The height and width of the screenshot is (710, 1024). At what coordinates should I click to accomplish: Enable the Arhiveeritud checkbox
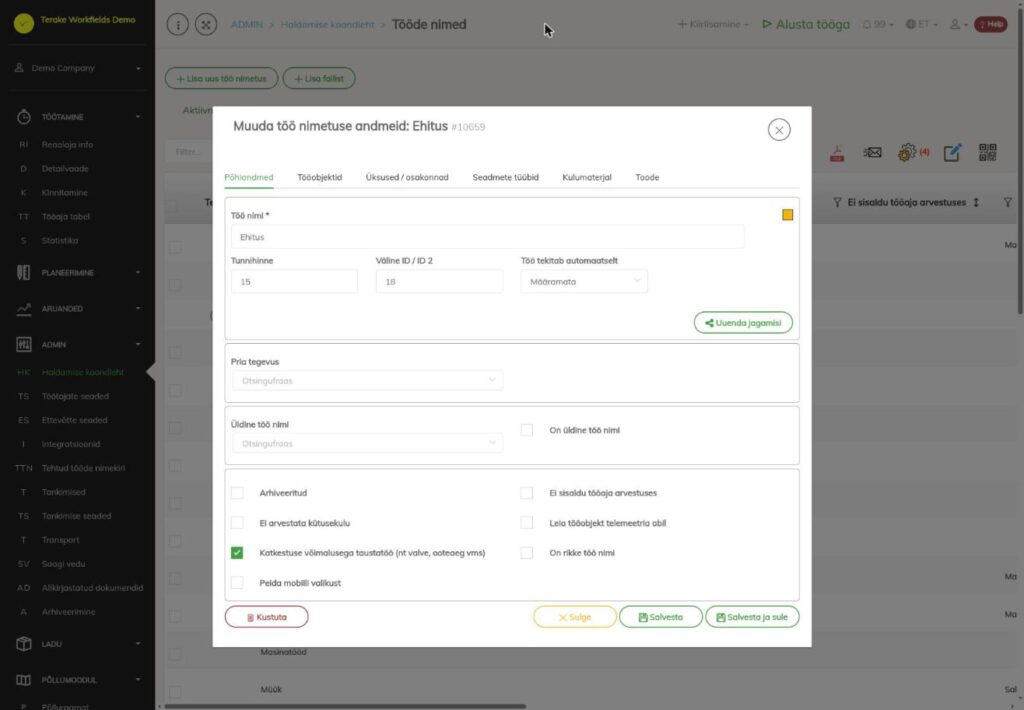click(237, 492)
